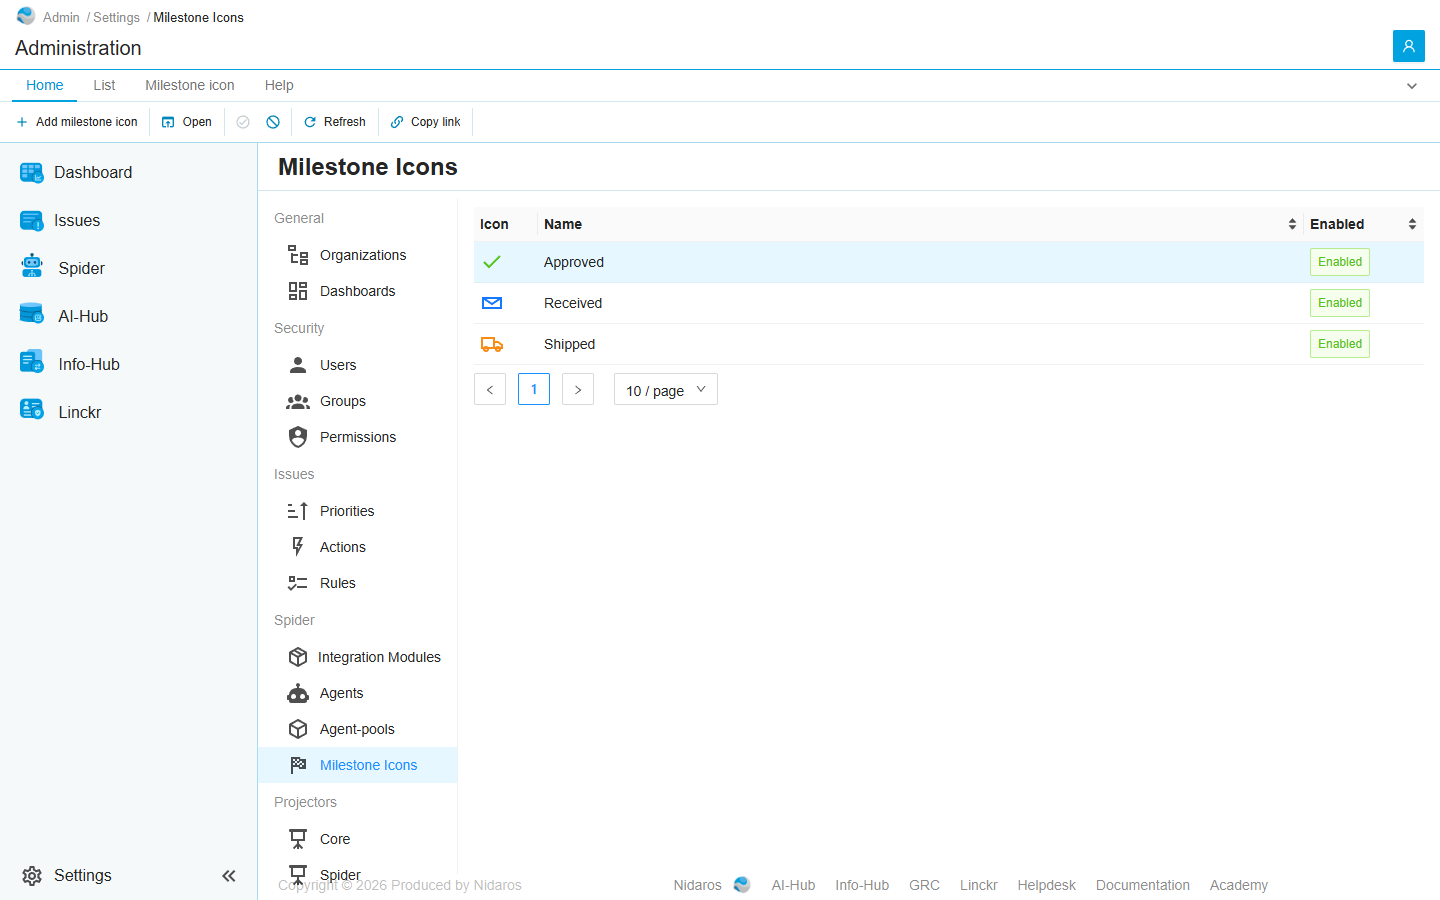
Task: Open the Milestone icon tab
Action: pyautogui.click(x=190, y=85)
